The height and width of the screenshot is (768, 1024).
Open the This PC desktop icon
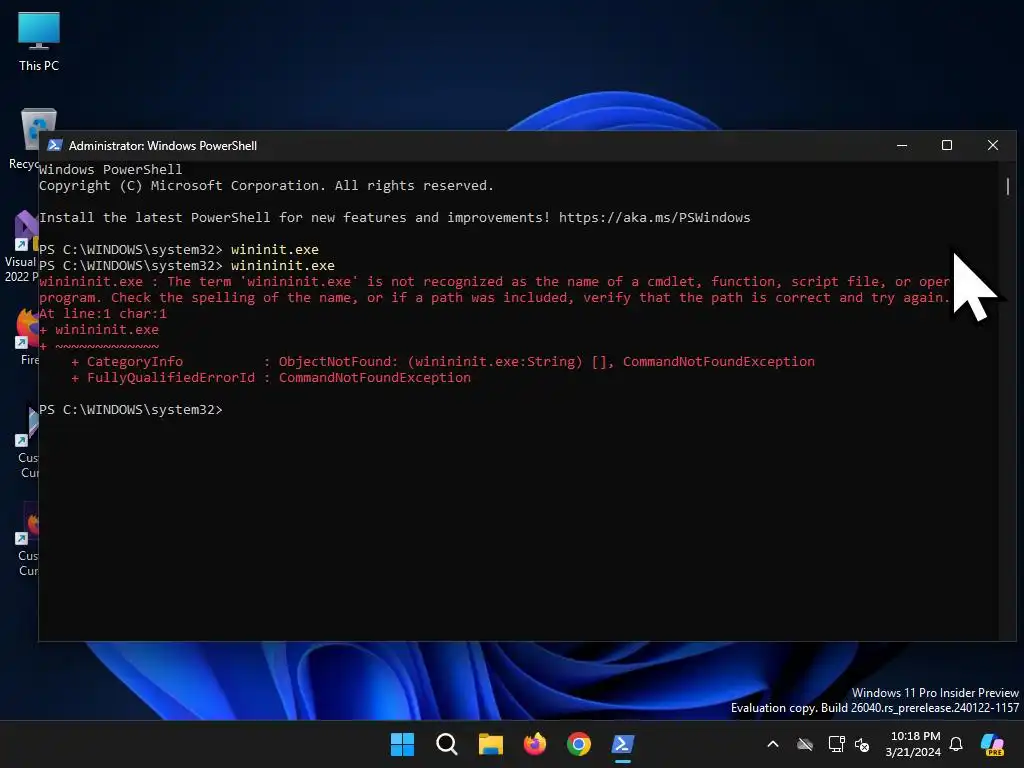[x=39, y=41]
